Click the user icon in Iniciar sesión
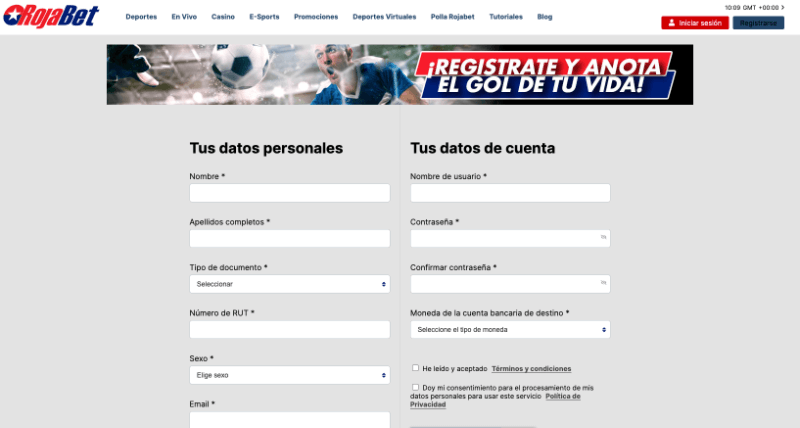Screen dimensions: 800x428 (x=671, y=23)
